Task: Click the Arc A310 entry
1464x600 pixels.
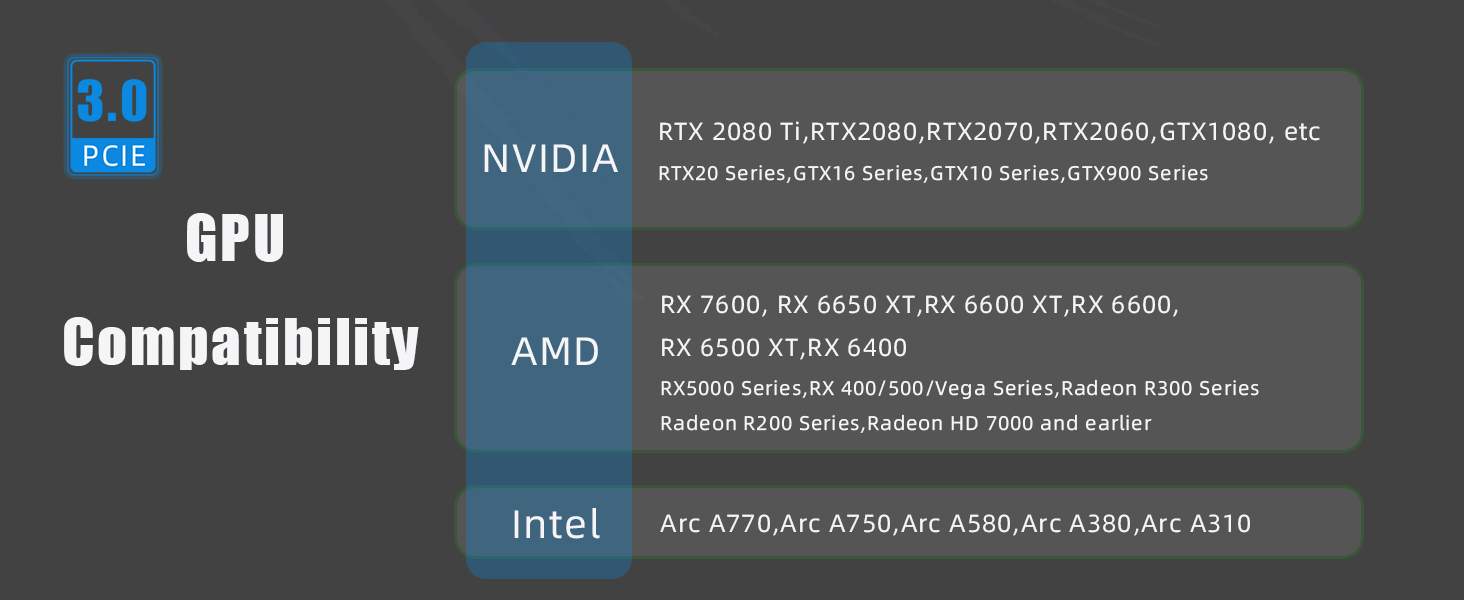Action: (x=1196, y=523)
